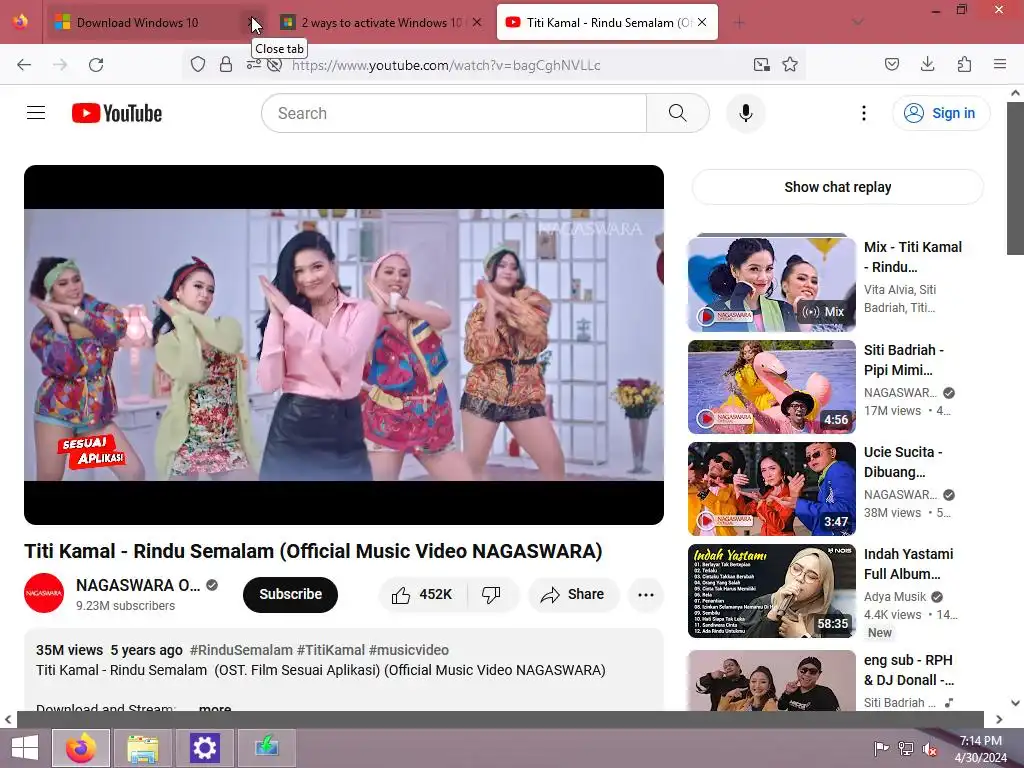Click vertical scrollbar down arrow
Viewport: 1024px width, 768px height.
point(1015,703)
